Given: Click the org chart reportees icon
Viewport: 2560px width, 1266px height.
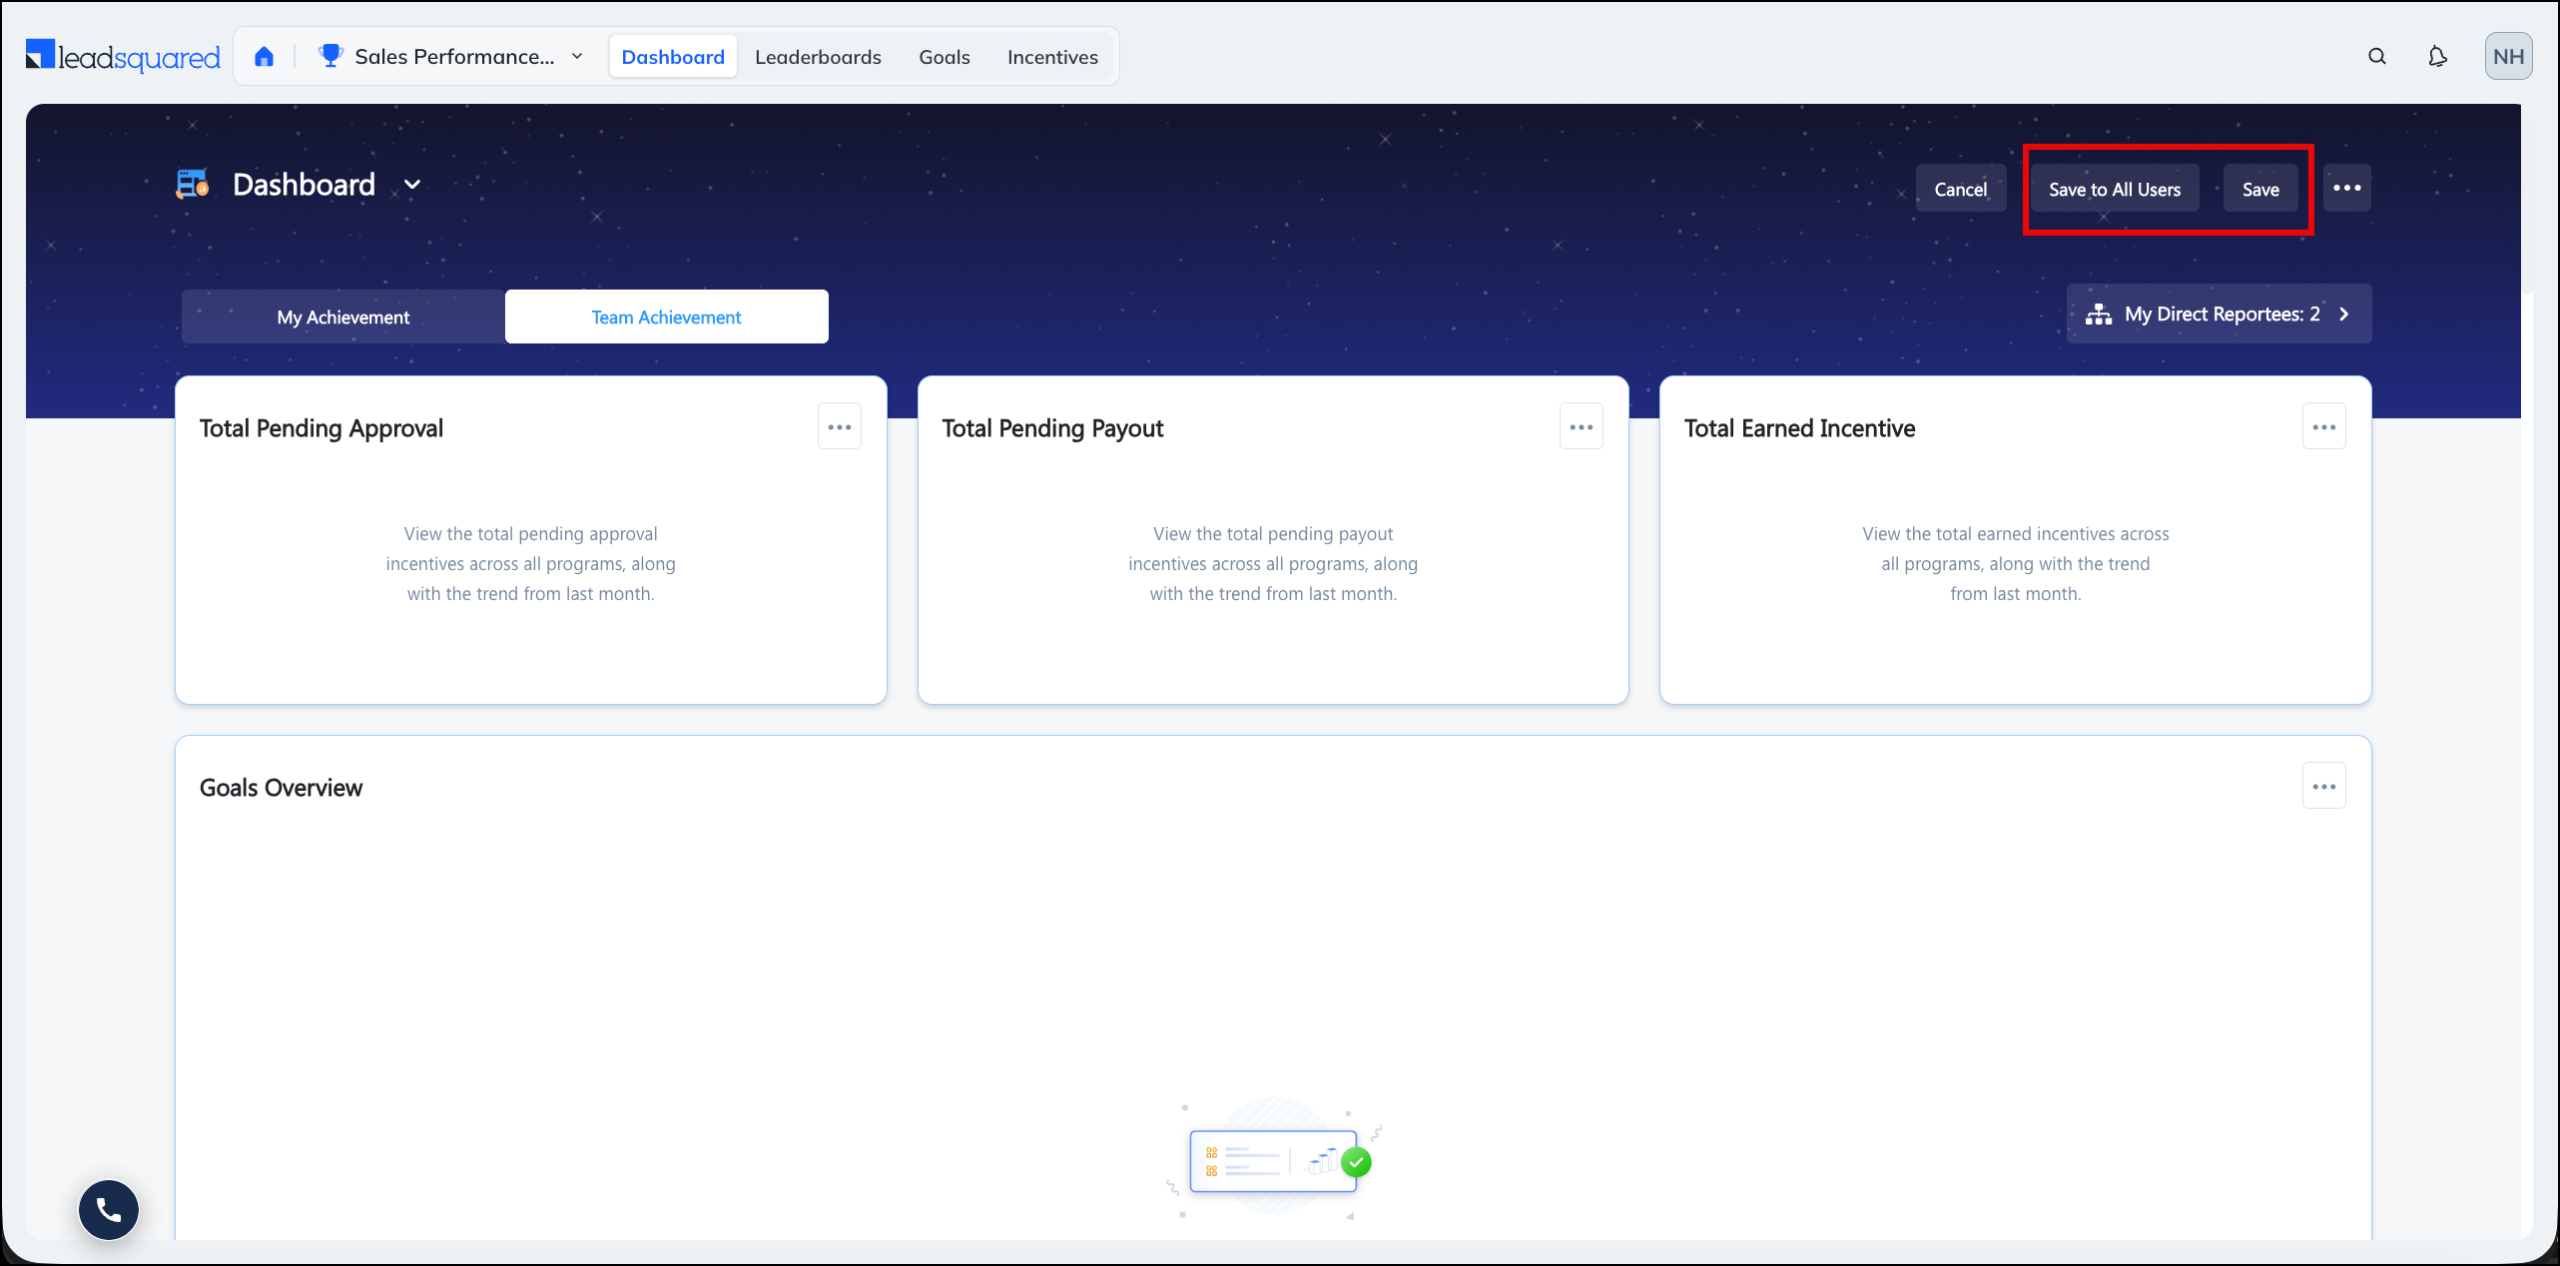Looking at the screenshot, I should tap(2099, 314).
